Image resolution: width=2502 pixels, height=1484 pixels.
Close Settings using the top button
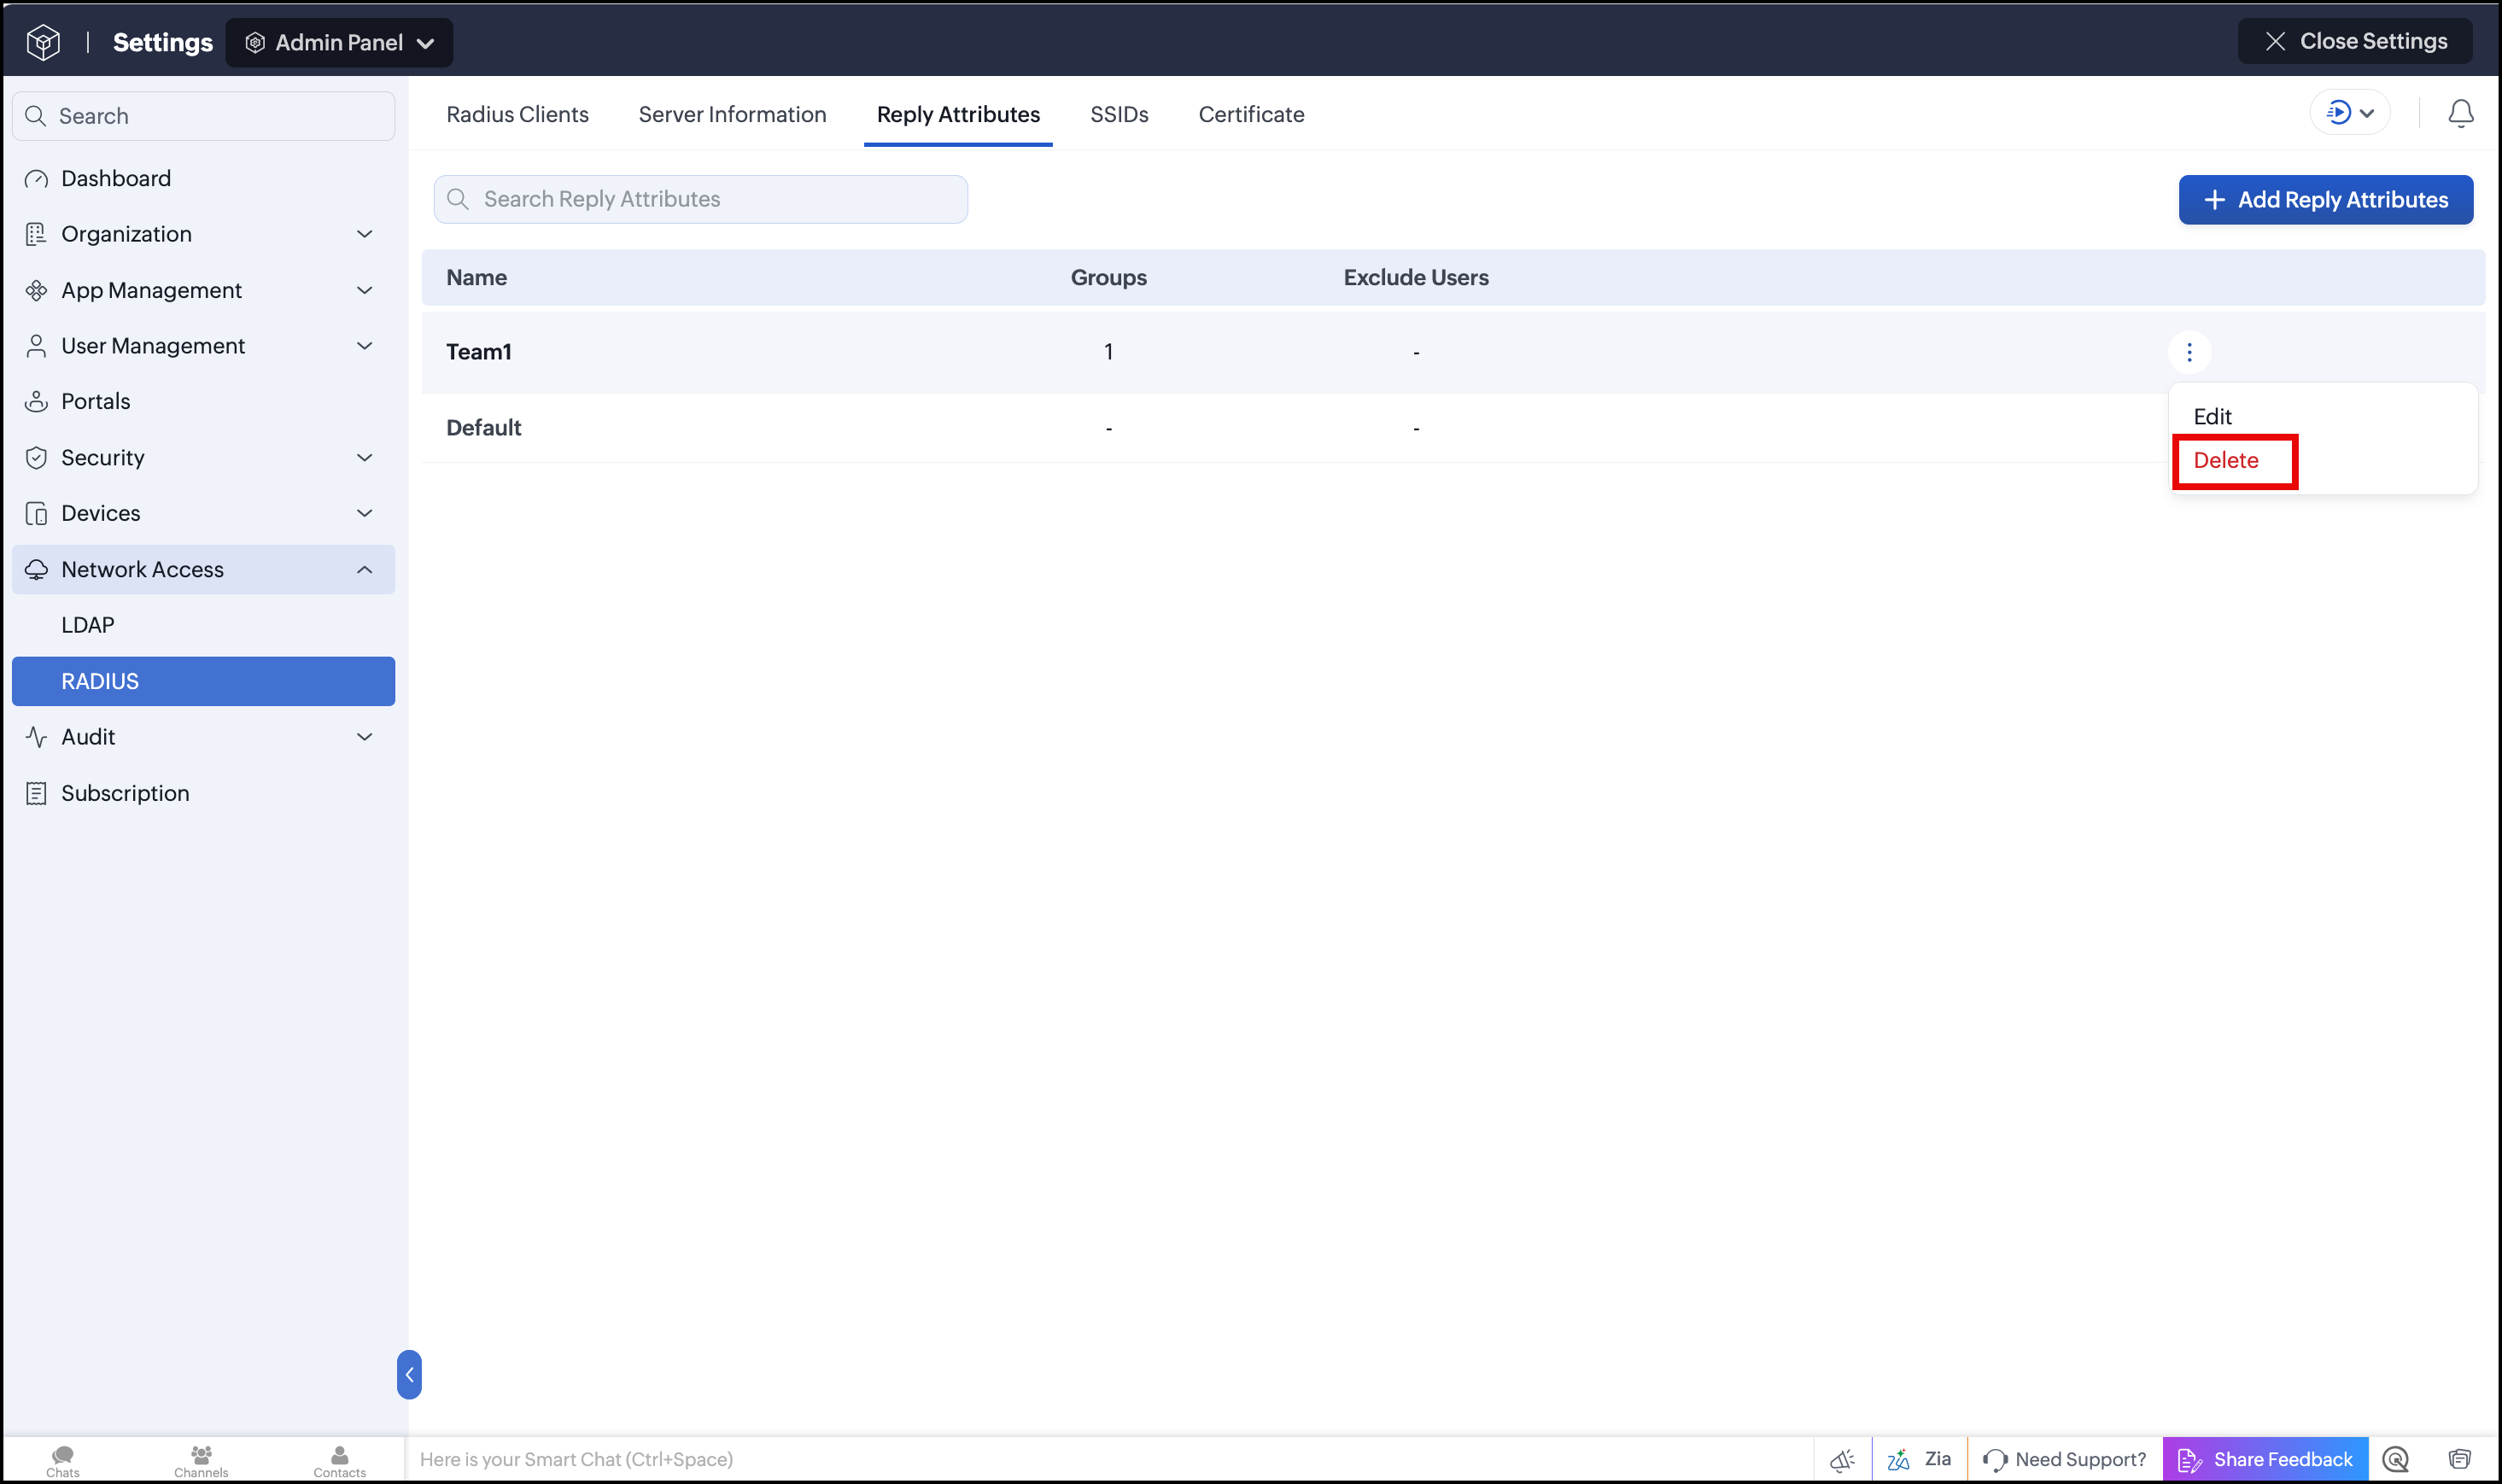[x=2354, y=41]
